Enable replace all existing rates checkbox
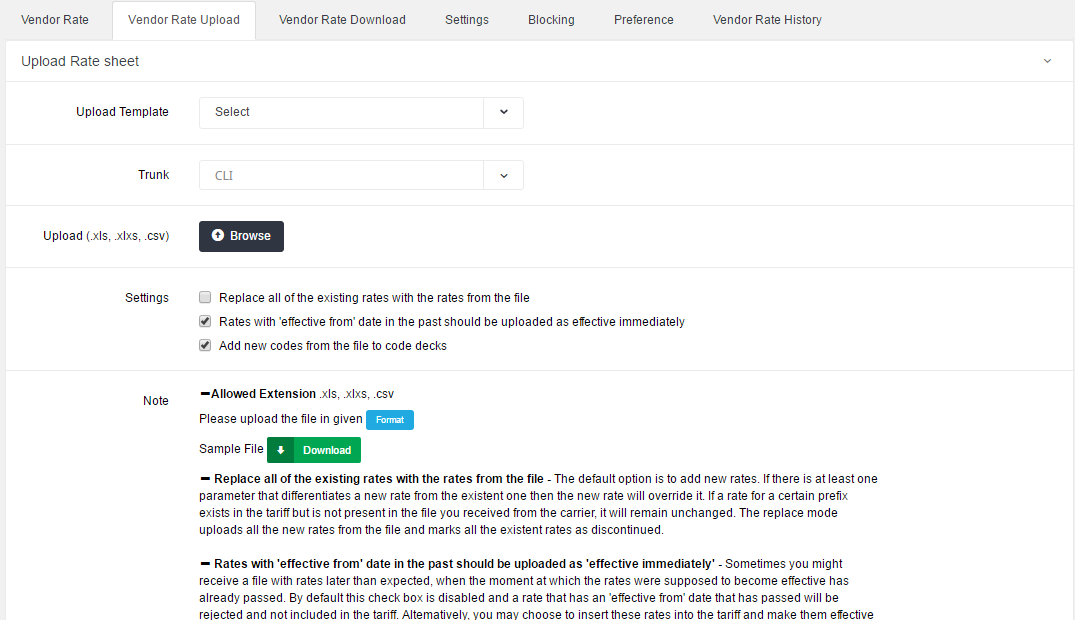The height and width of the screenshot is (620, 1075). coord(205,298)
